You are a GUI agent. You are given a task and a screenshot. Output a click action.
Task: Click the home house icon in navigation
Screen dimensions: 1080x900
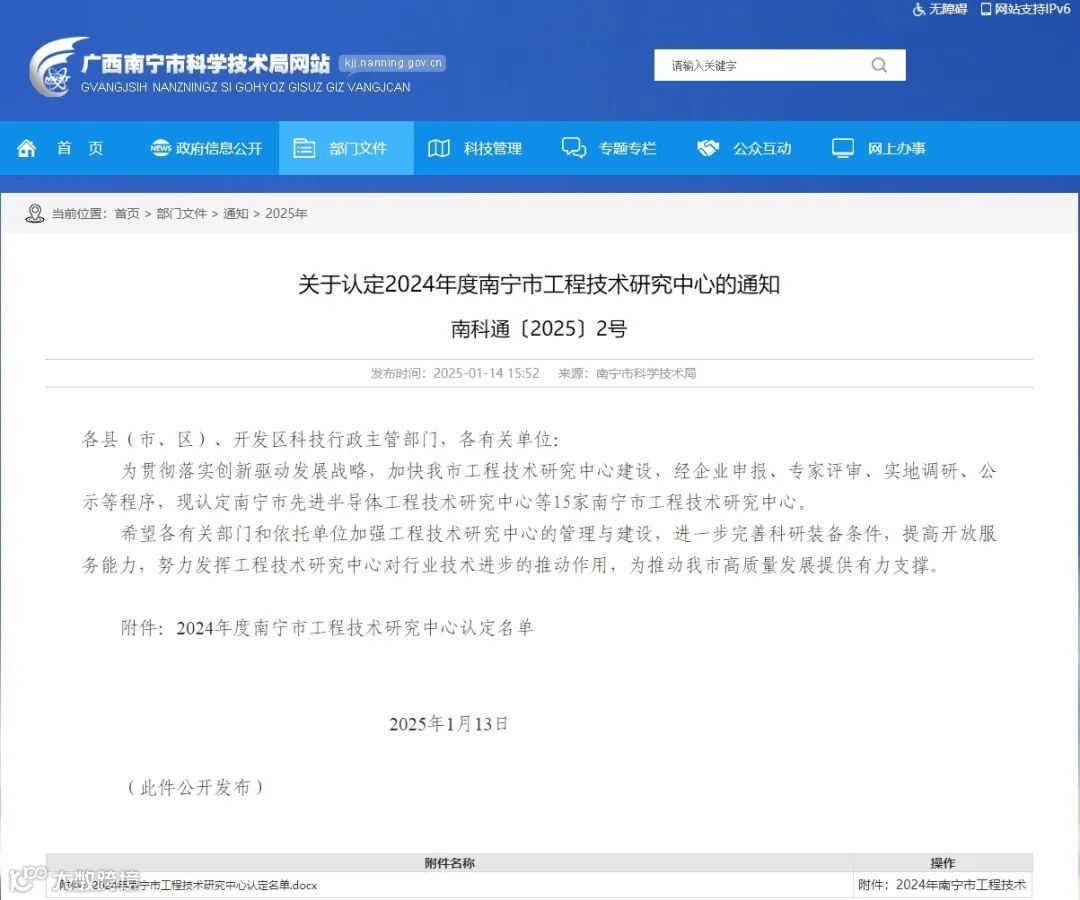click(27, 148)
